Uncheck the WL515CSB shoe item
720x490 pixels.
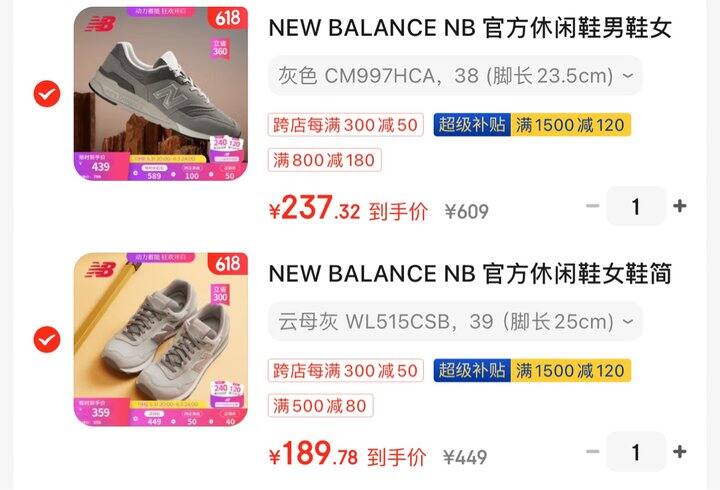pos(47,340)
